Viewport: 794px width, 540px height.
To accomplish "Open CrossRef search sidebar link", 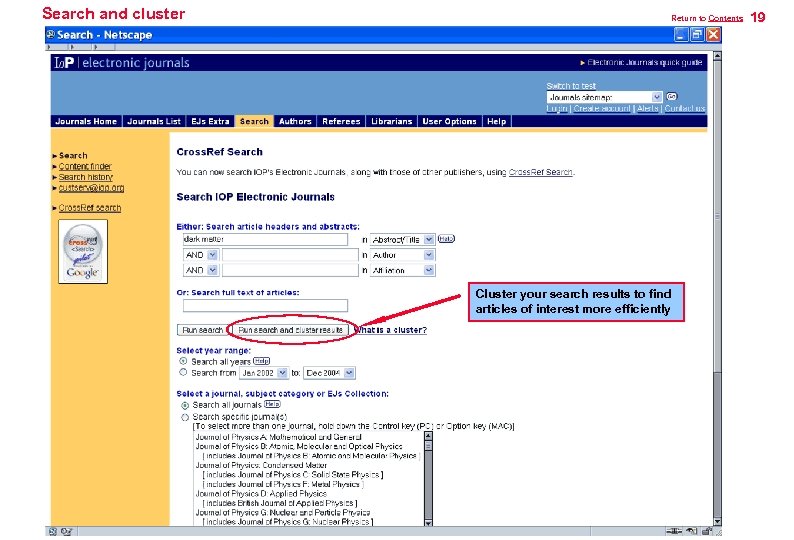I will pyautogui.click(x=90, y=208).
